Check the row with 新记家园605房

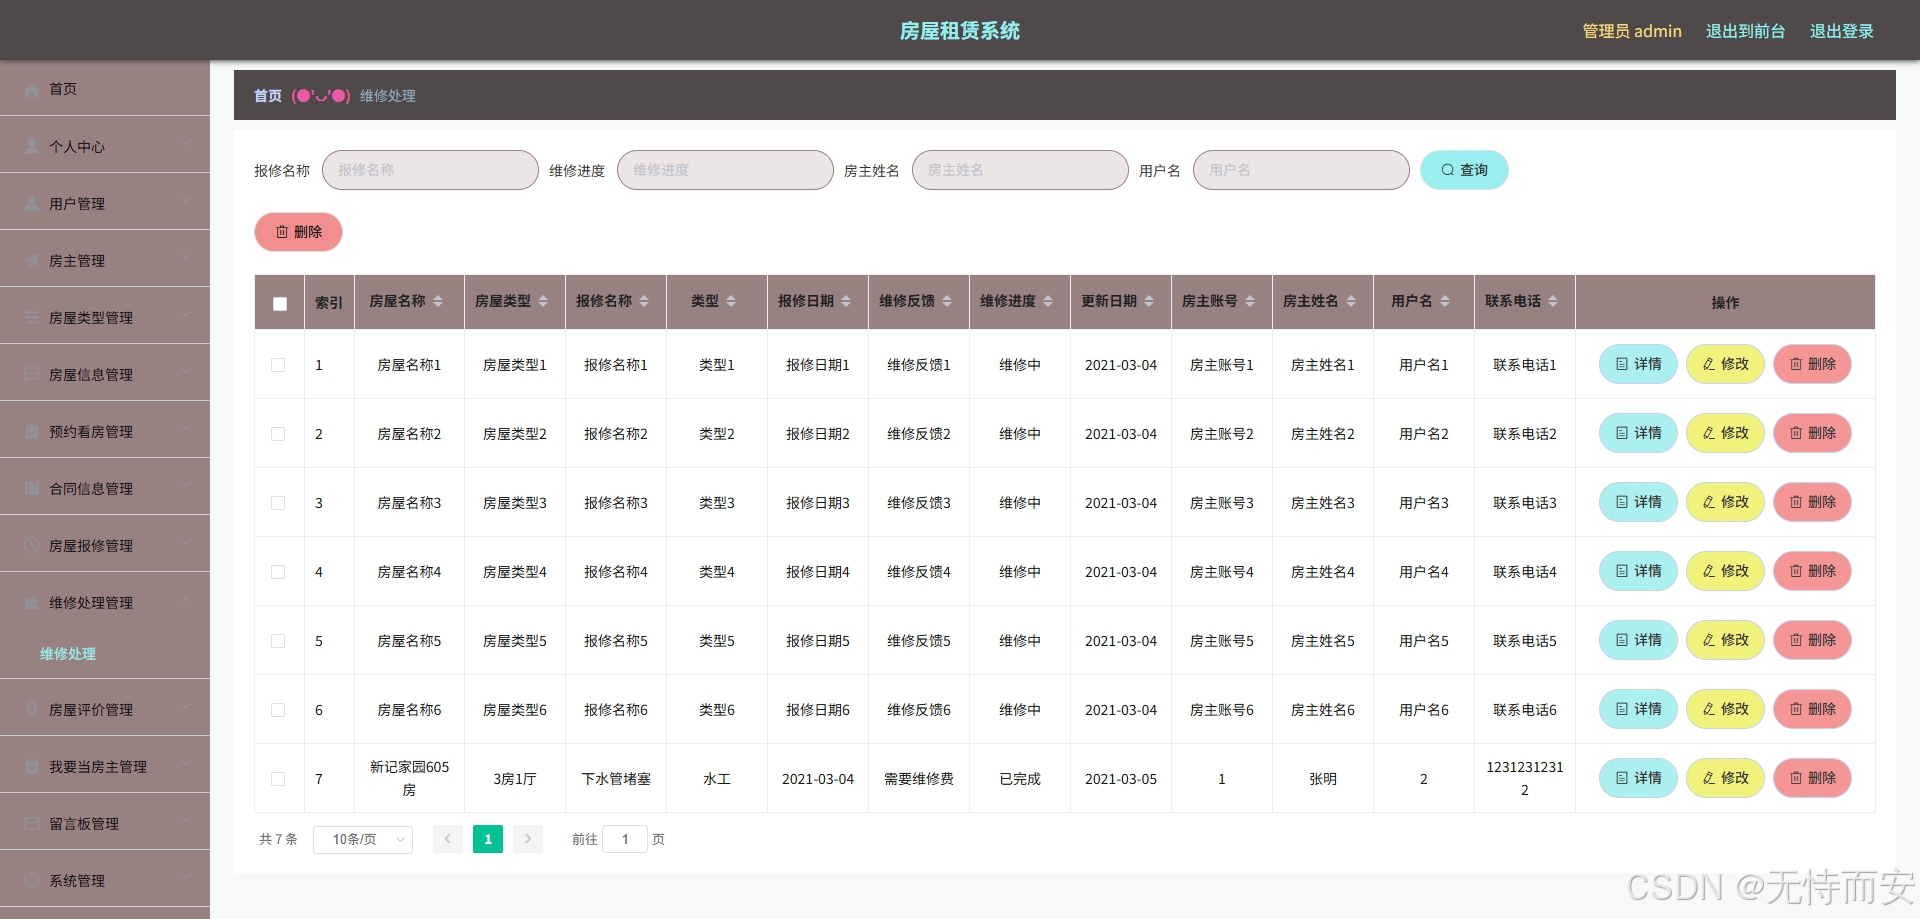278,779
